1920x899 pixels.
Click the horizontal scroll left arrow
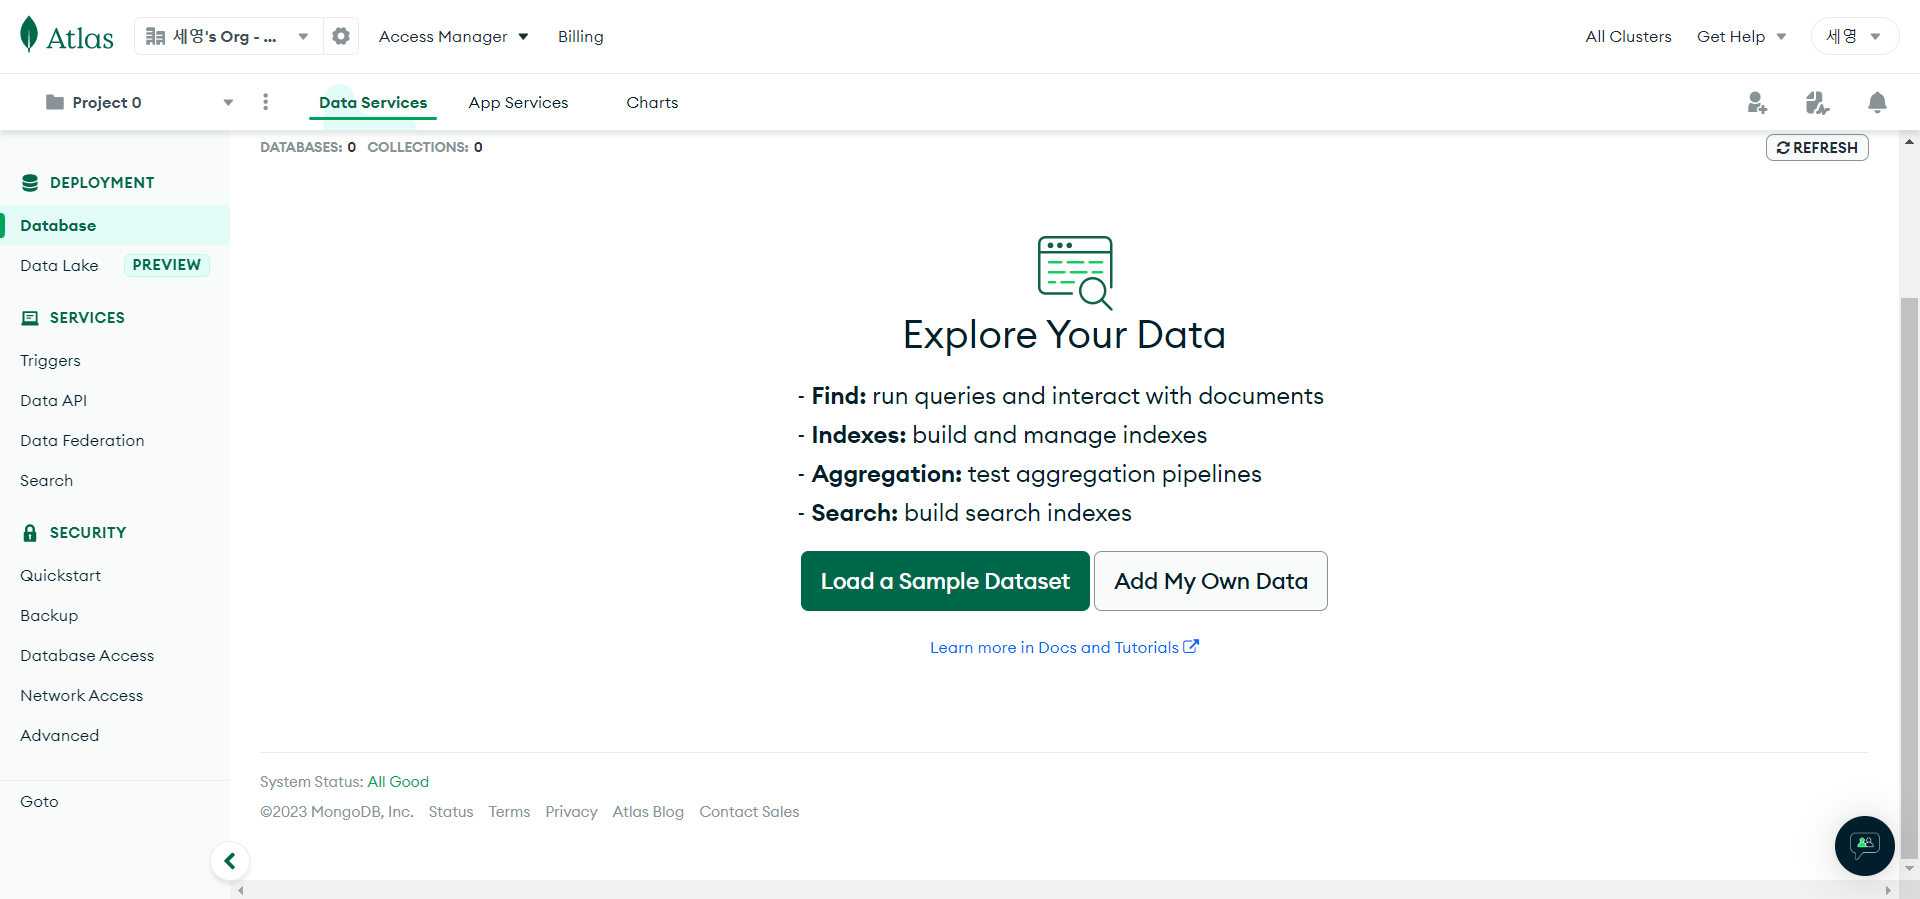pos(240,889)
